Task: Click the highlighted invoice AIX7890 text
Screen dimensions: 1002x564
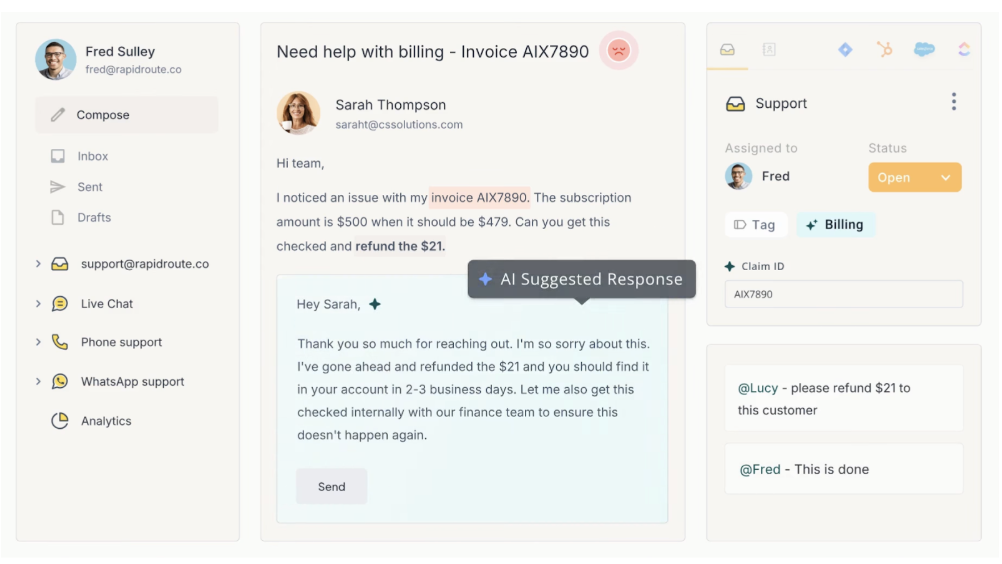Action: (479, 197)
